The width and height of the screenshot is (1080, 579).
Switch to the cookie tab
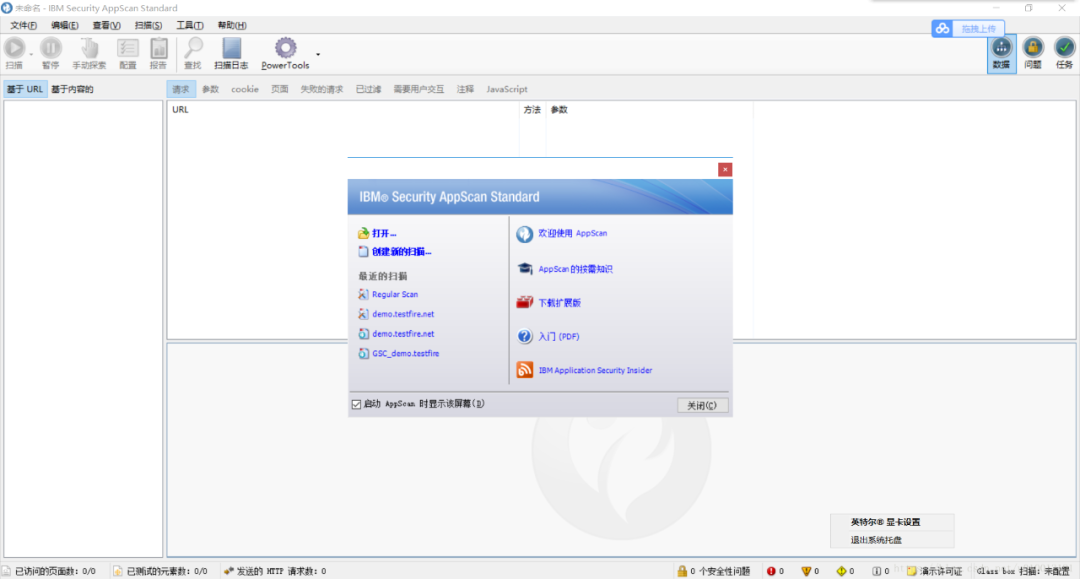[x=244, y=89]
